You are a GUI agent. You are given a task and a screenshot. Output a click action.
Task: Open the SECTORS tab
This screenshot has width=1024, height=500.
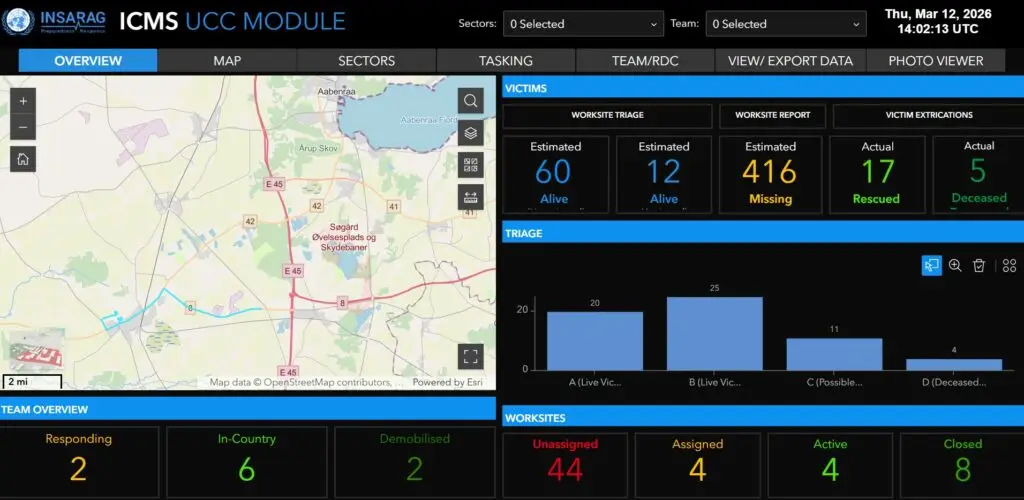coord(366,61)
